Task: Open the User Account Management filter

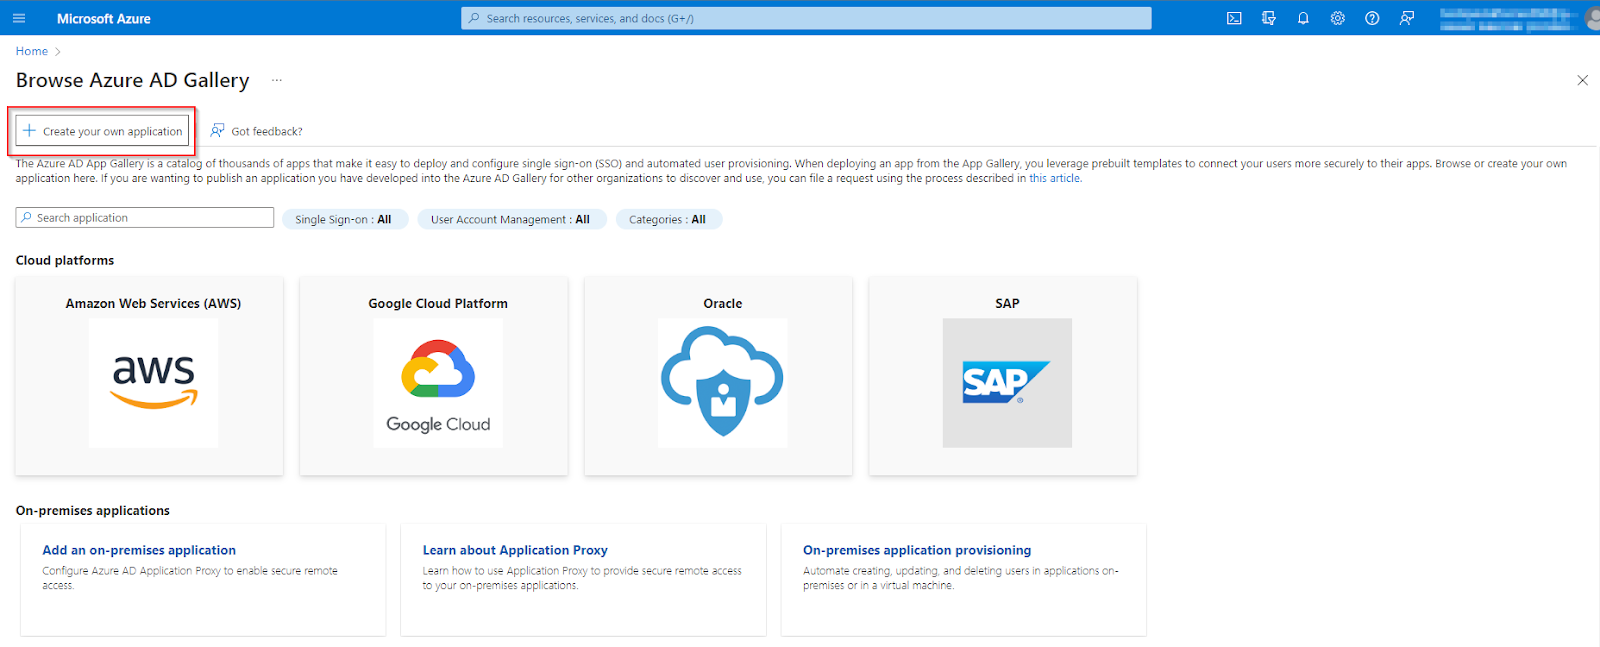Action: pos(511,219)
